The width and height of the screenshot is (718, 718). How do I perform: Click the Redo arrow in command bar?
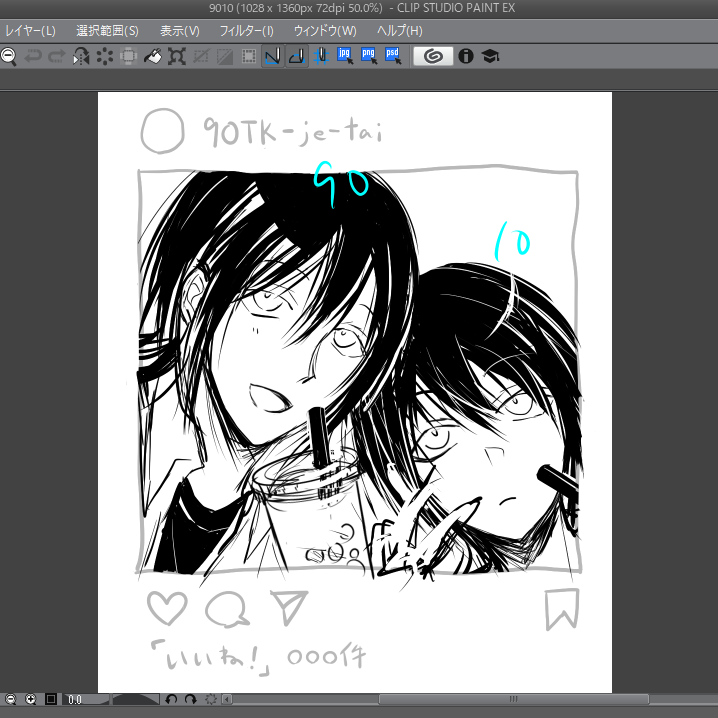point(57,57)
